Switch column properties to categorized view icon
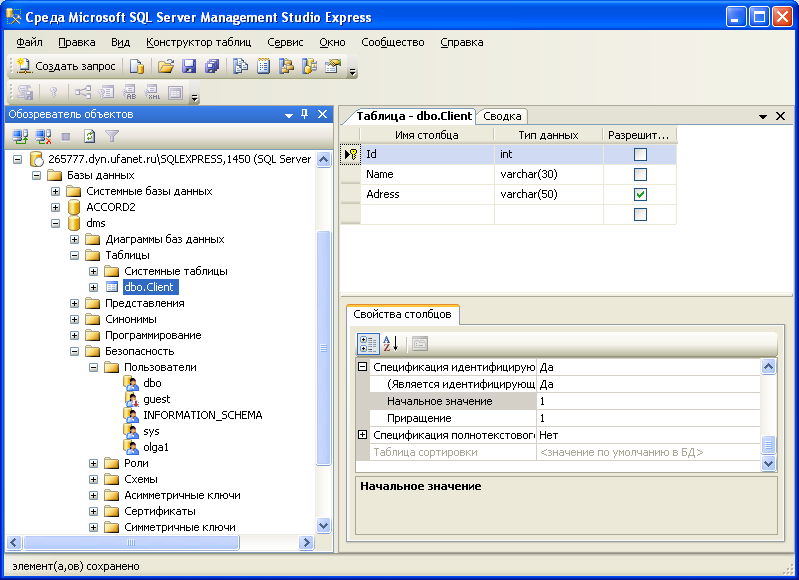The image size is (799, 580). point(368,344)
